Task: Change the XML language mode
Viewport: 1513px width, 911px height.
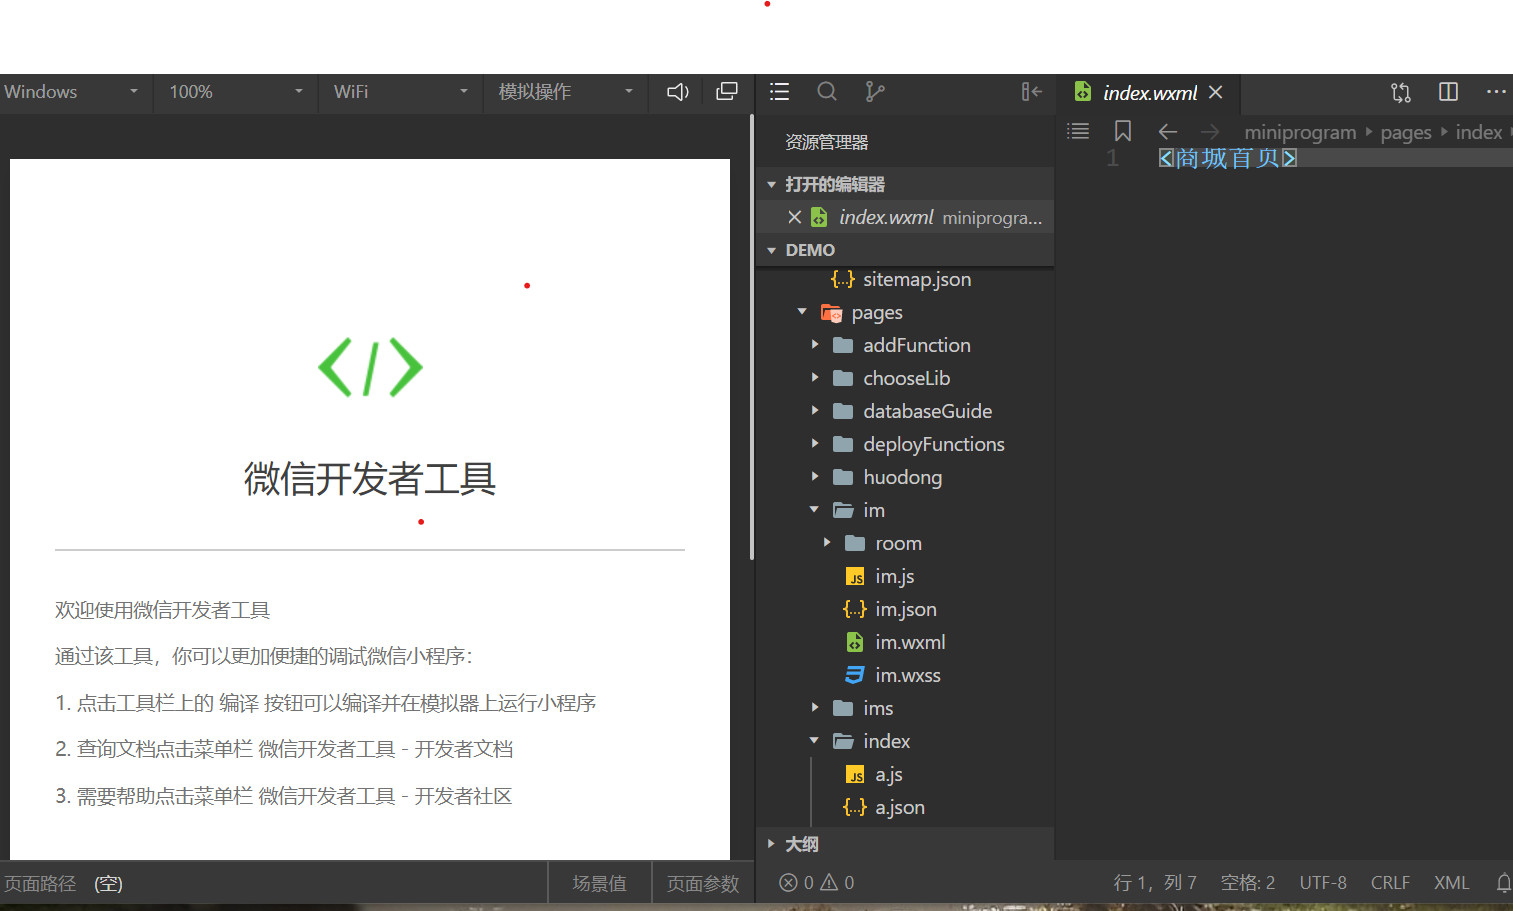Action: tap(1451, 883)
